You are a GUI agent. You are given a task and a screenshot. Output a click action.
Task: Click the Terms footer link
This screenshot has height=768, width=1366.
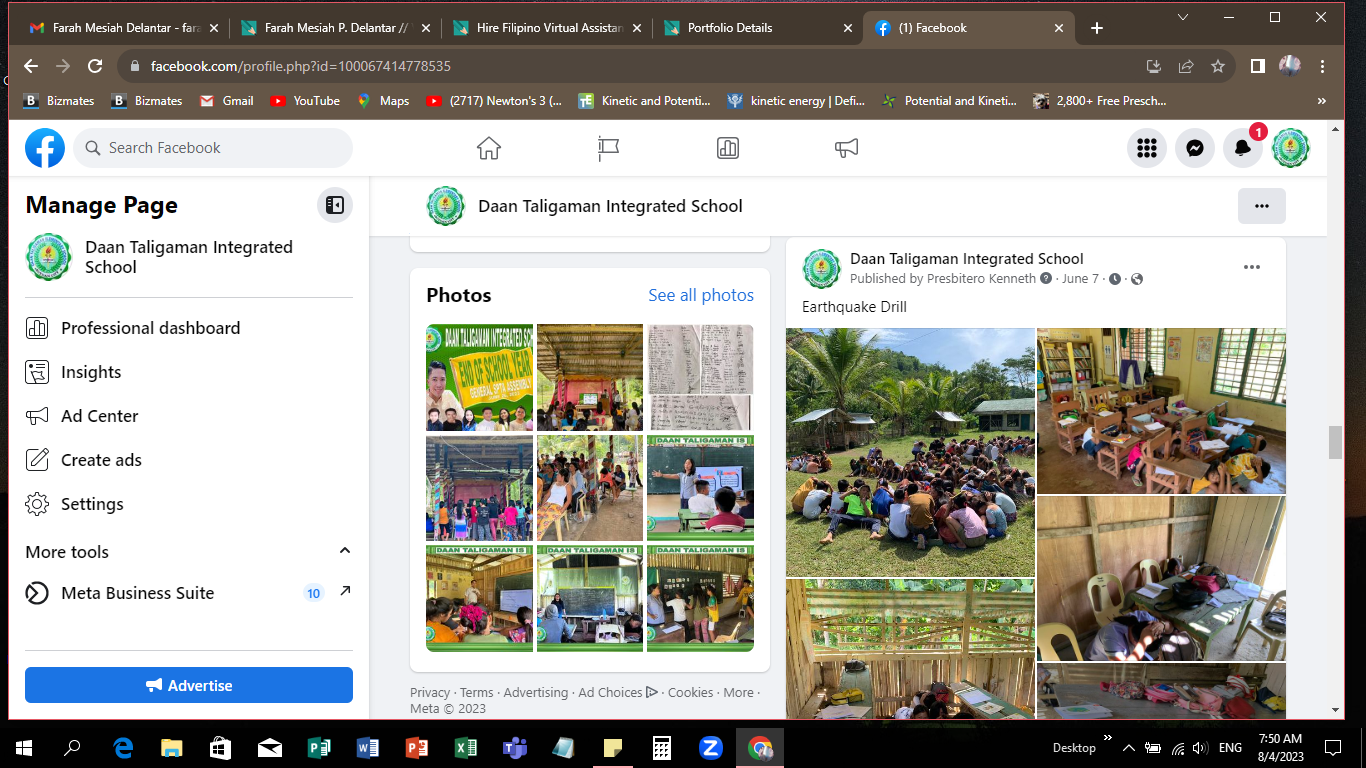[477, 692]
